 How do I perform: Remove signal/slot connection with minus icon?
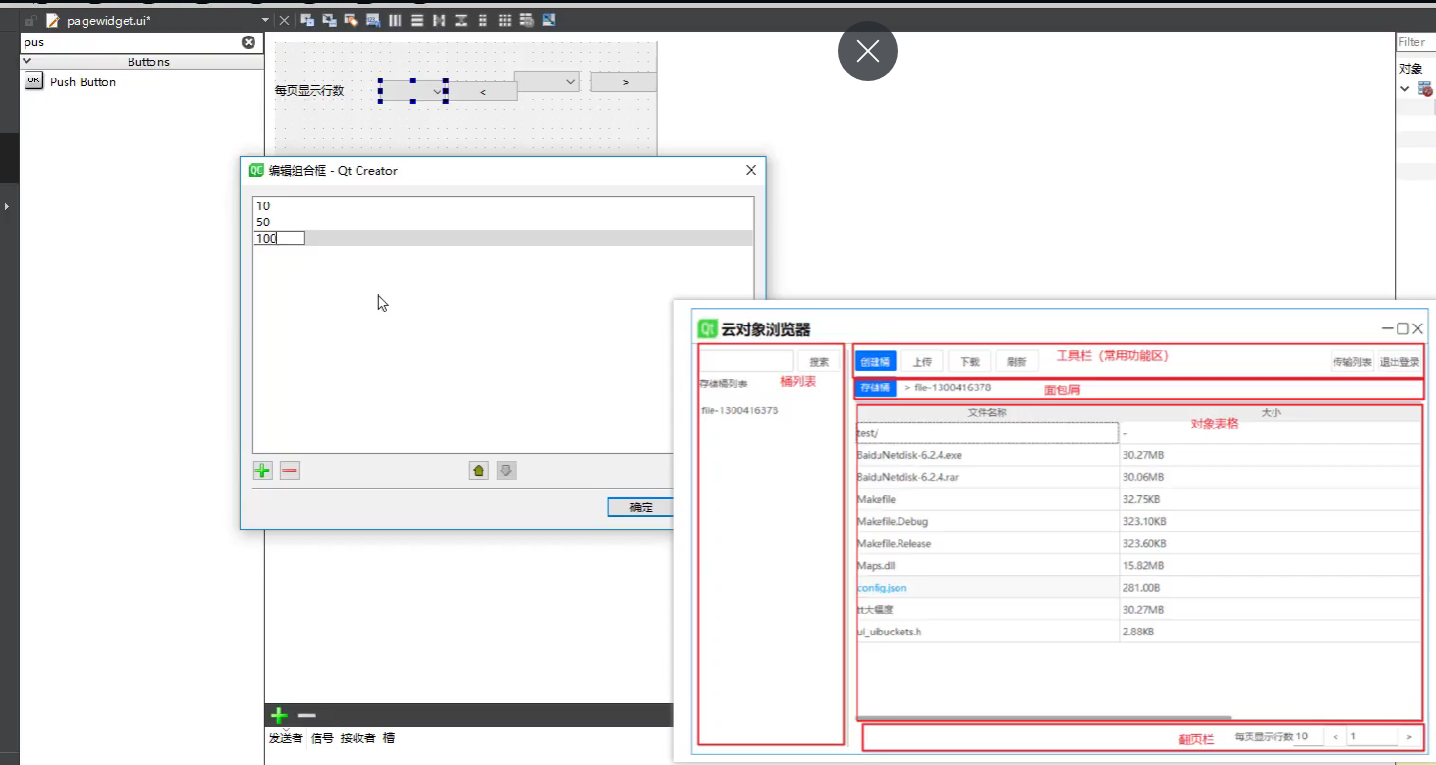coord(307,715)
